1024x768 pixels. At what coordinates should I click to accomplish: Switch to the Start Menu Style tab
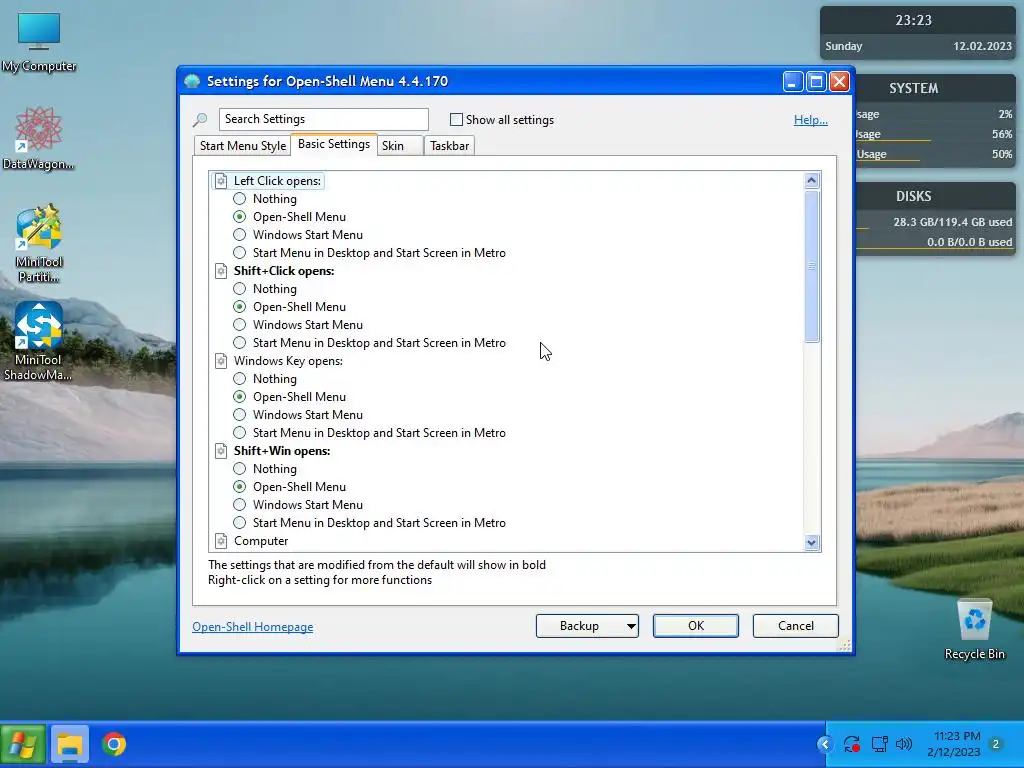(x=243, y=146)
